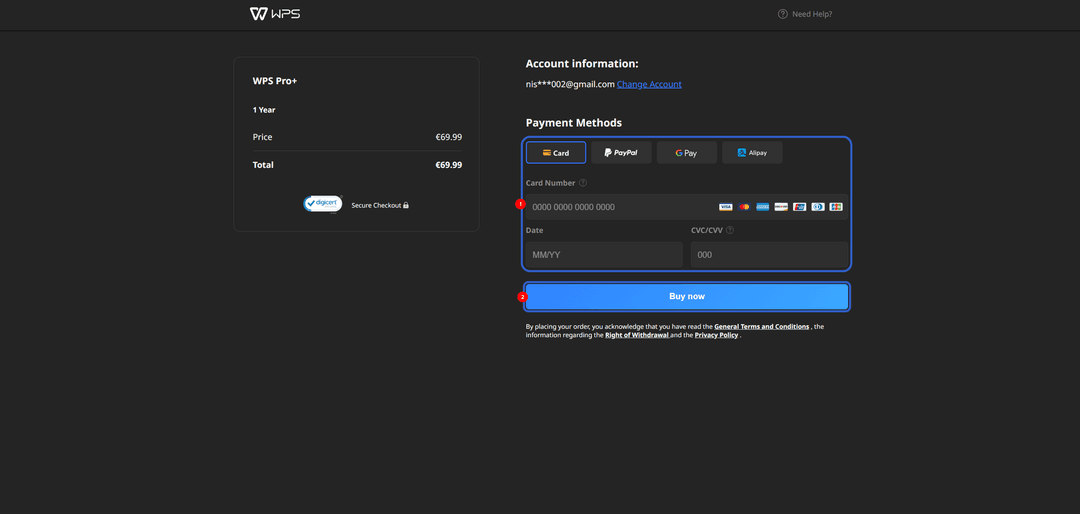Screen dimensions: 1080x514
Task: Click the JCB card logo
Action: click(836, 207)
